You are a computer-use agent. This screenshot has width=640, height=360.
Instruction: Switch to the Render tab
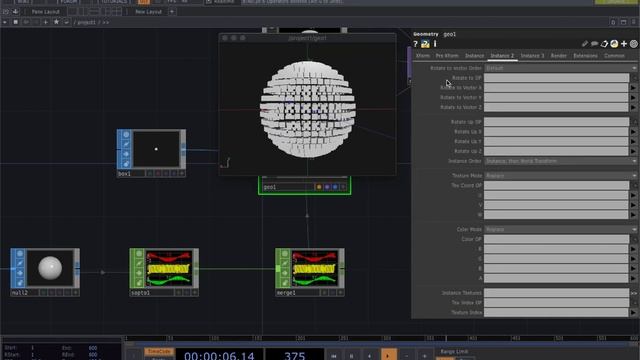[558, 56]
